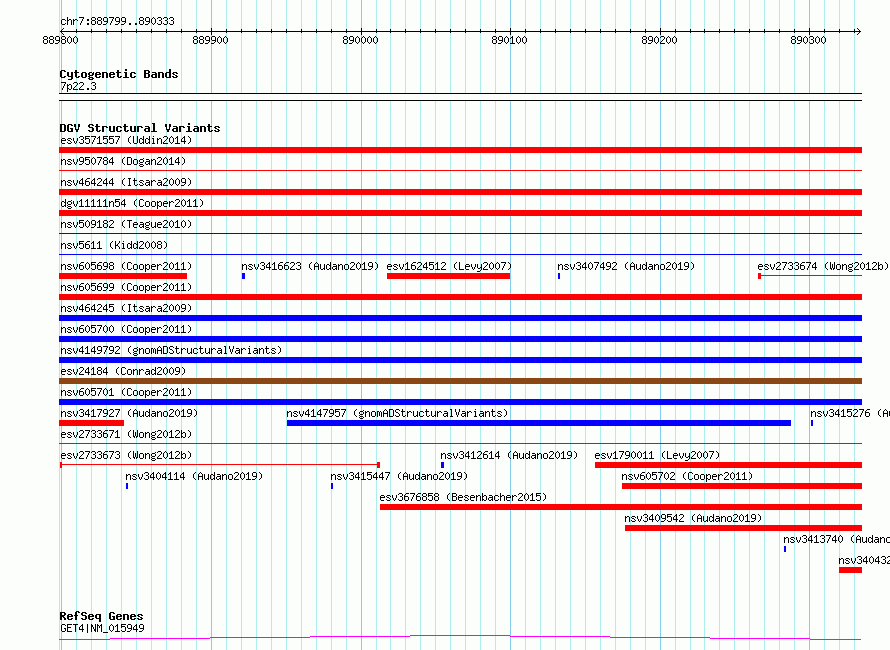890x650 pixels.
Task: Click red bar under nsv3409542
Action: pos(744,528)
